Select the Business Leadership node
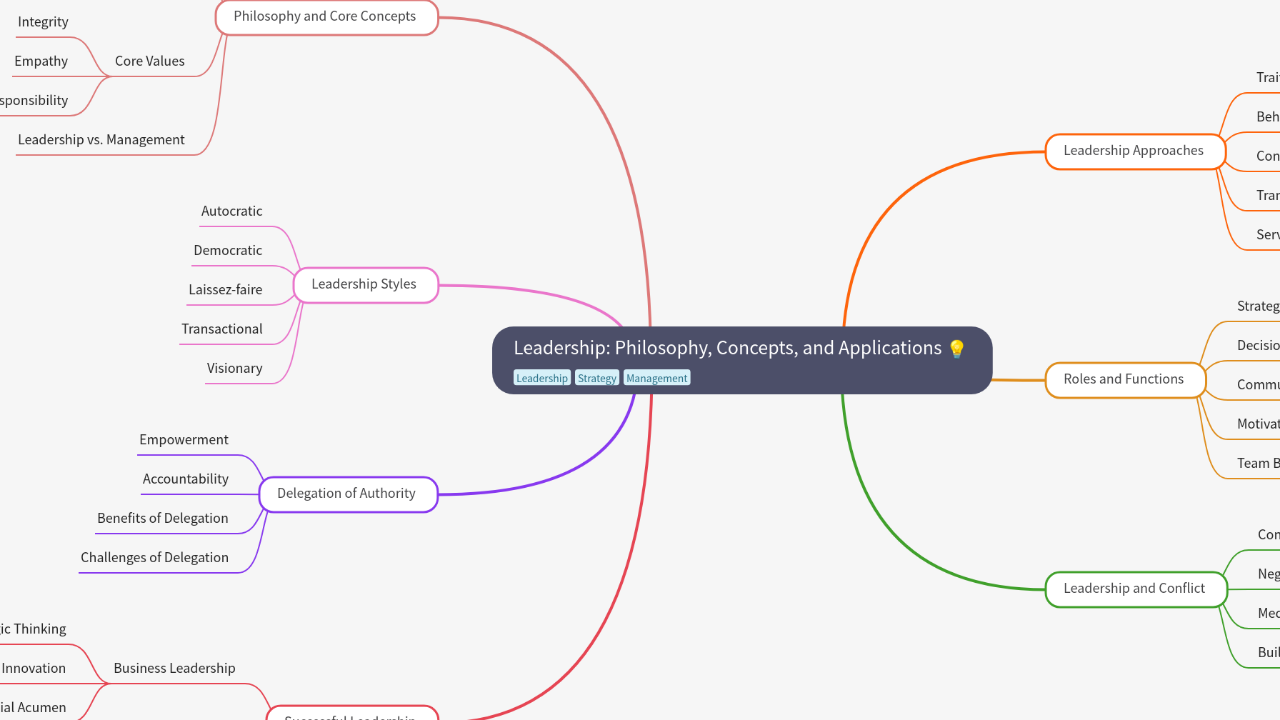 (175, 668)
